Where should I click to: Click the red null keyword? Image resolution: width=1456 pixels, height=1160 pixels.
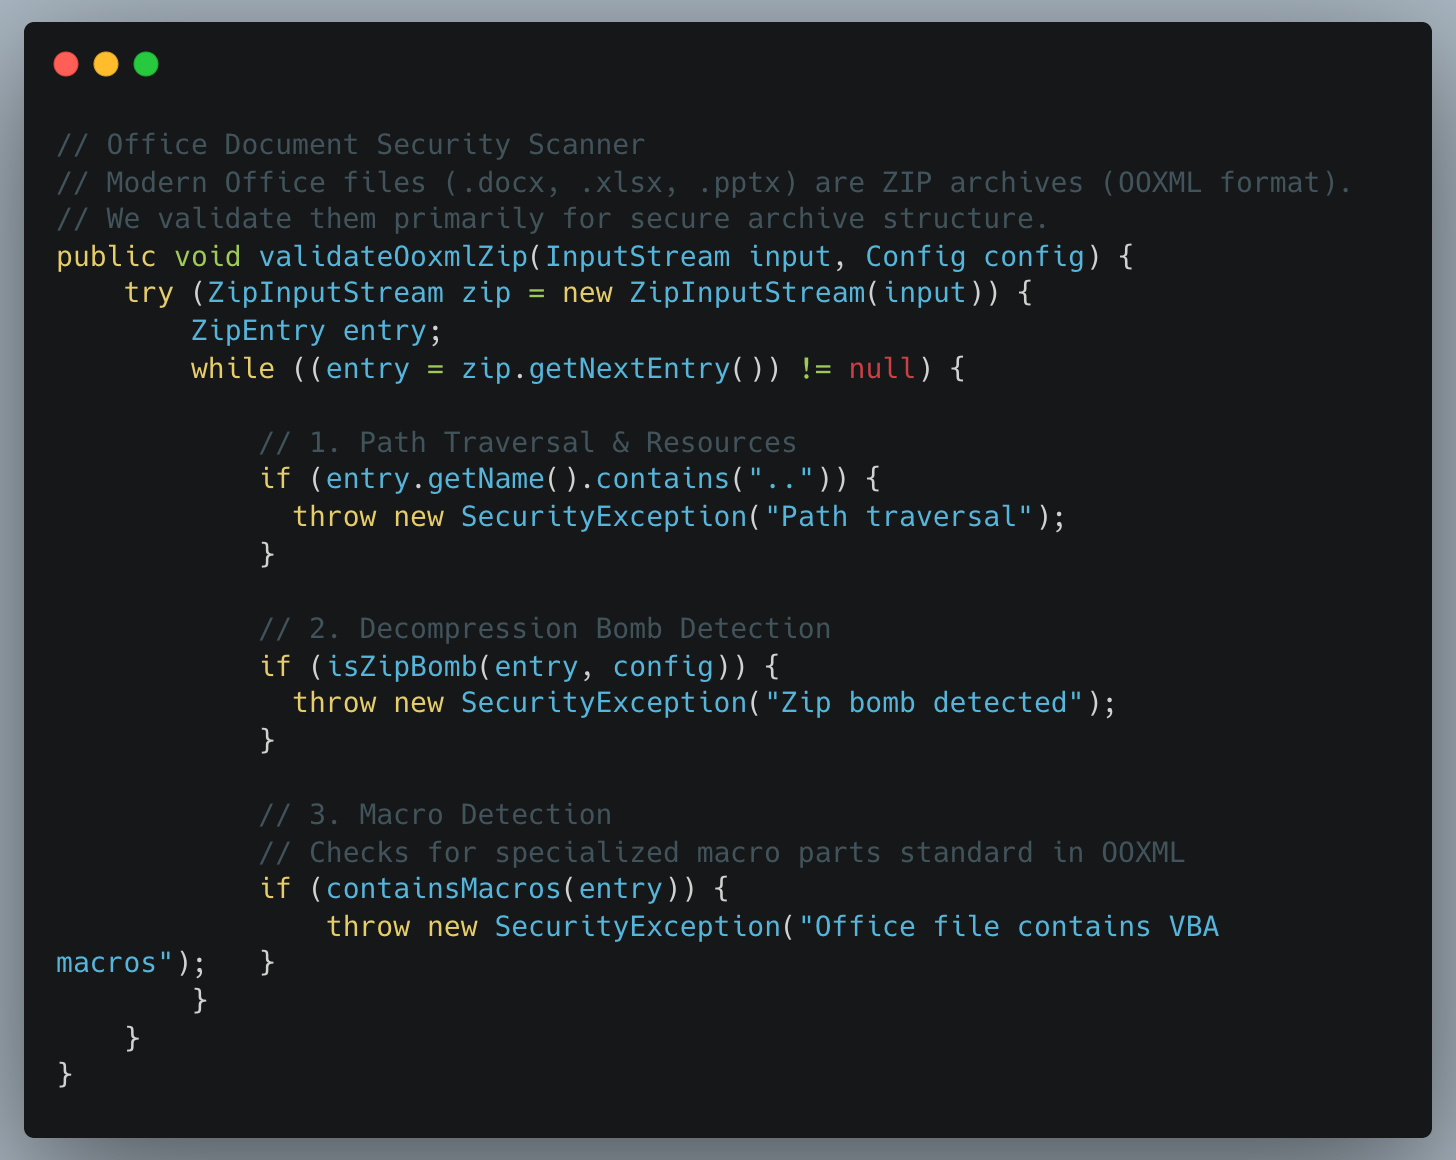click(x=882, y=369)
